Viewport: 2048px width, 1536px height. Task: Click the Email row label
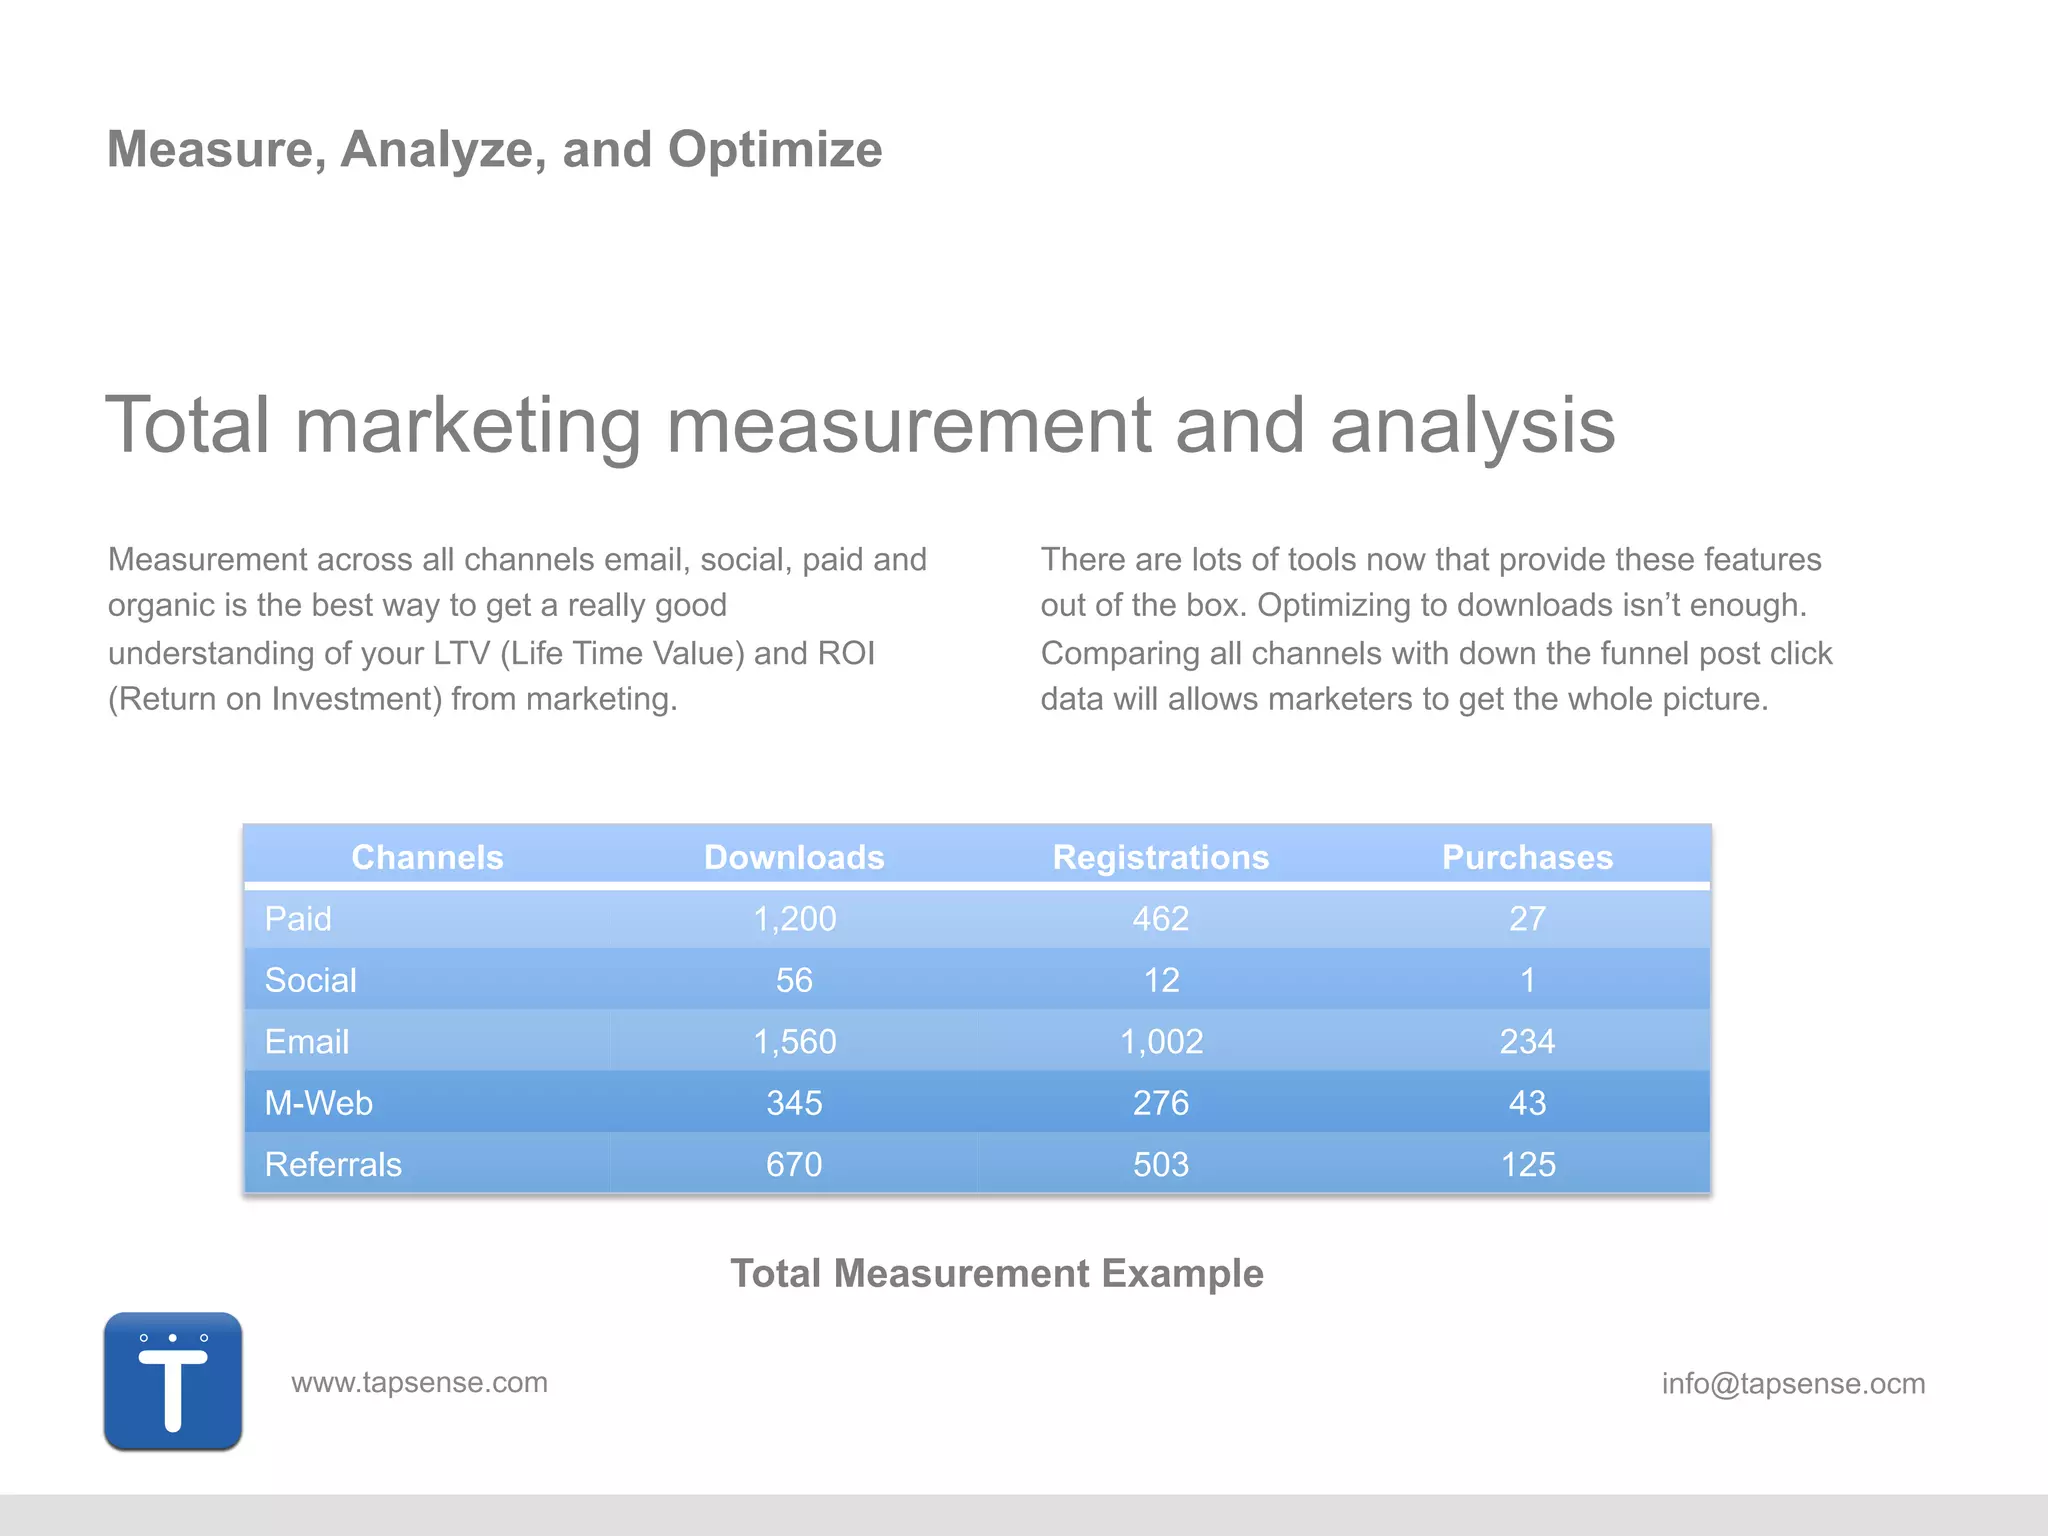coord(306,1042)
